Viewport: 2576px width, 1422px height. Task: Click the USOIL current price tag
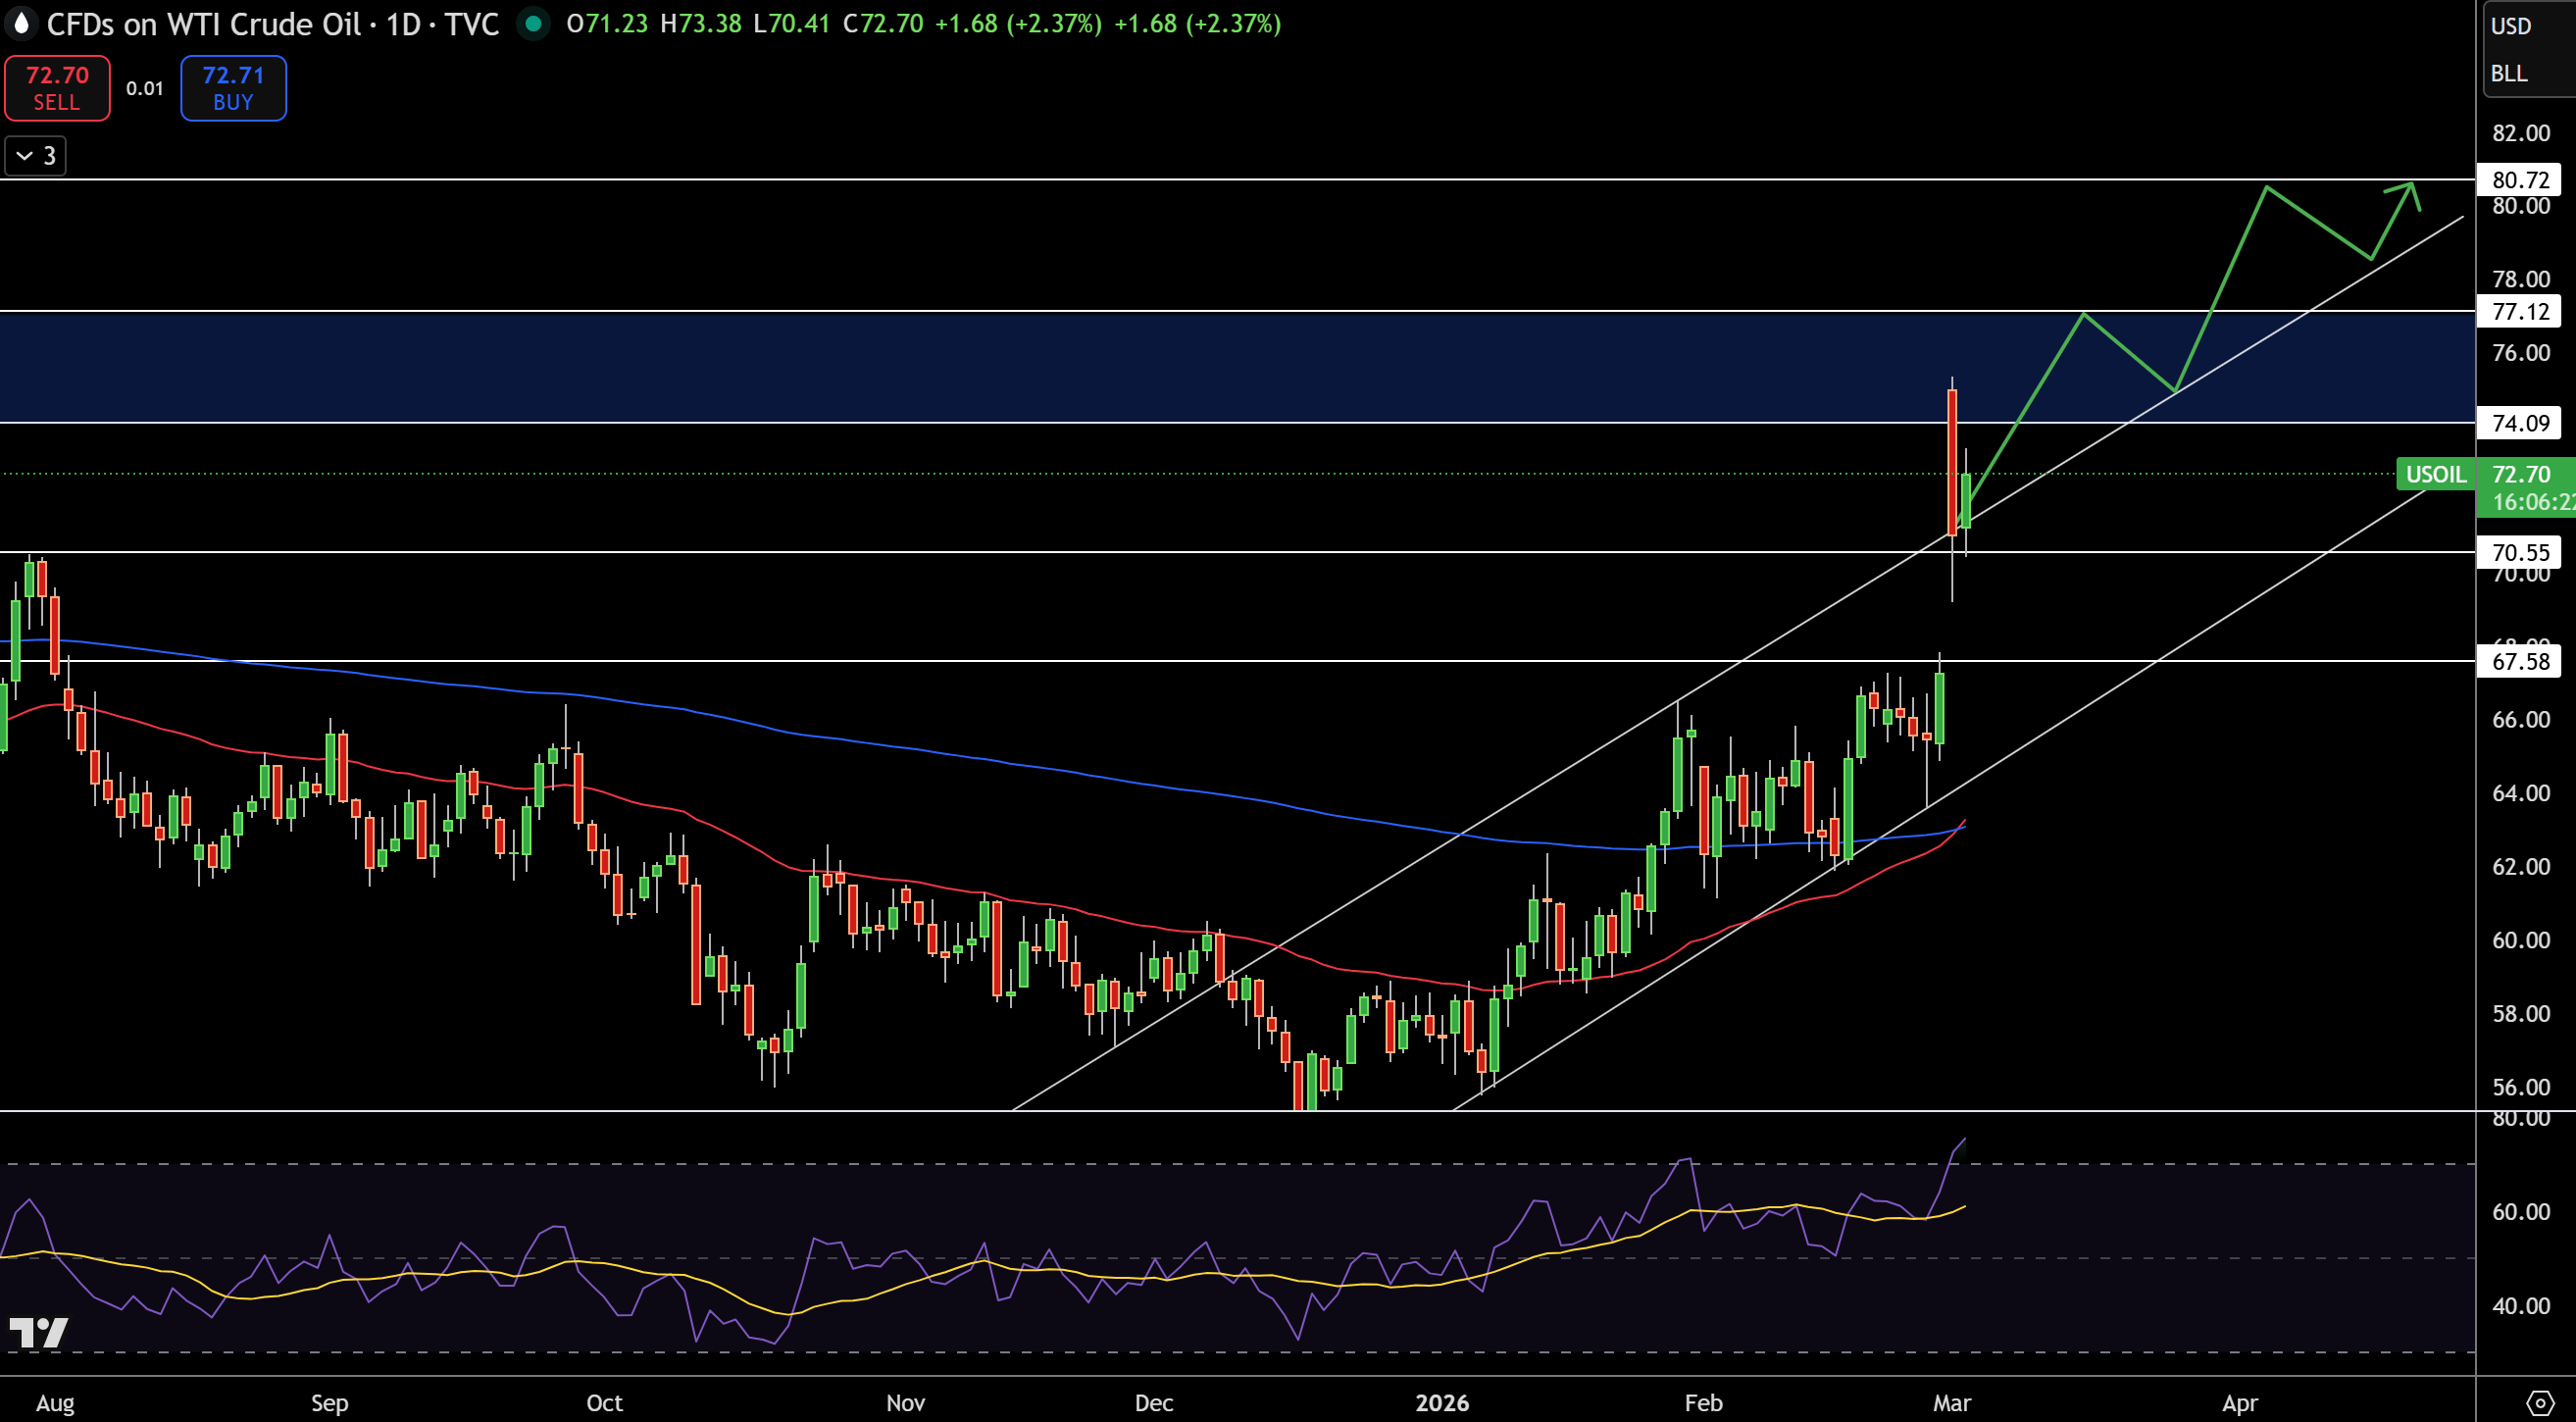click(x=2435, y=474)
